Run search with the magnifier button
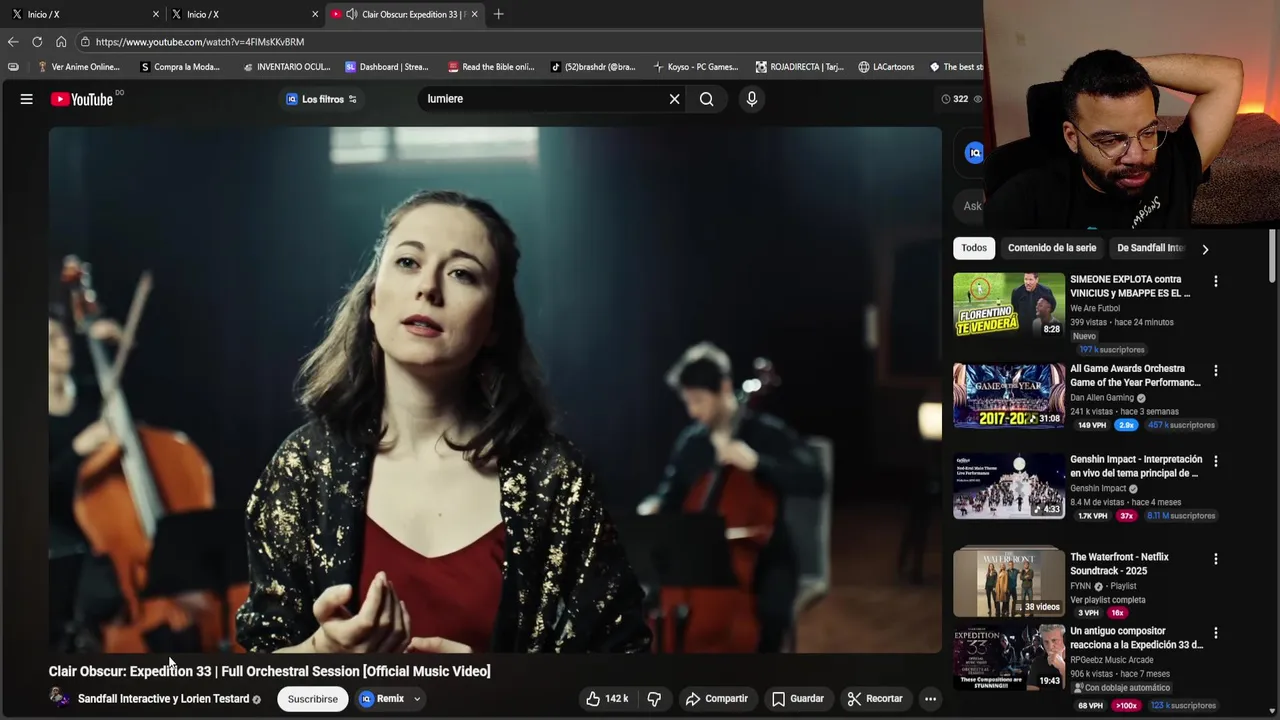This screenshot has width=1280, height=720. (707, 99)
